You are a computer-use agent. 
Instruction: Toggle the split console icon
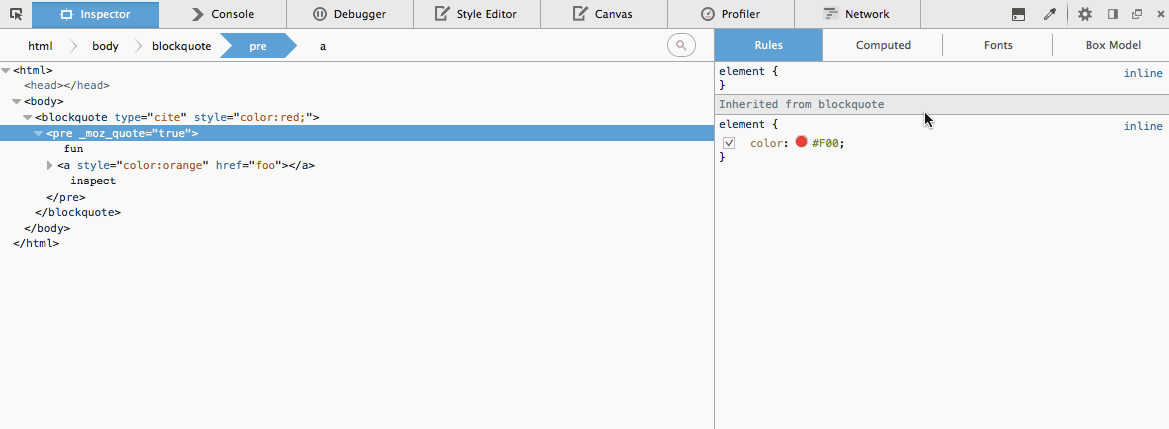coord(1018,14)
